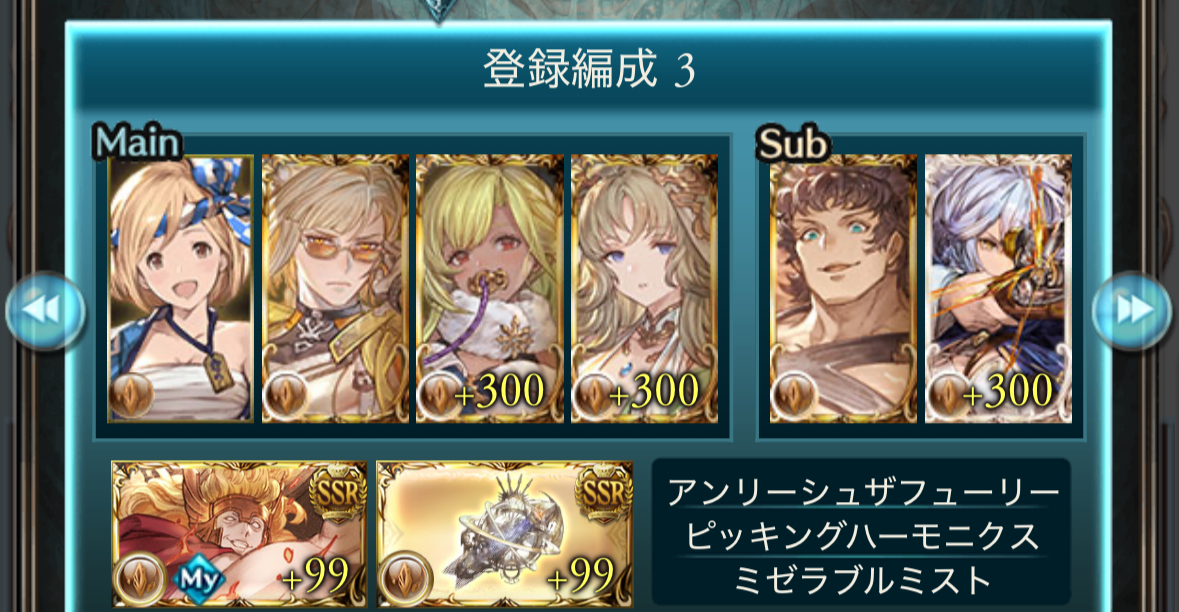Click the SSR badge on the second summon
The width and height of the screenshot is (1179, 612).
point(604,492)
